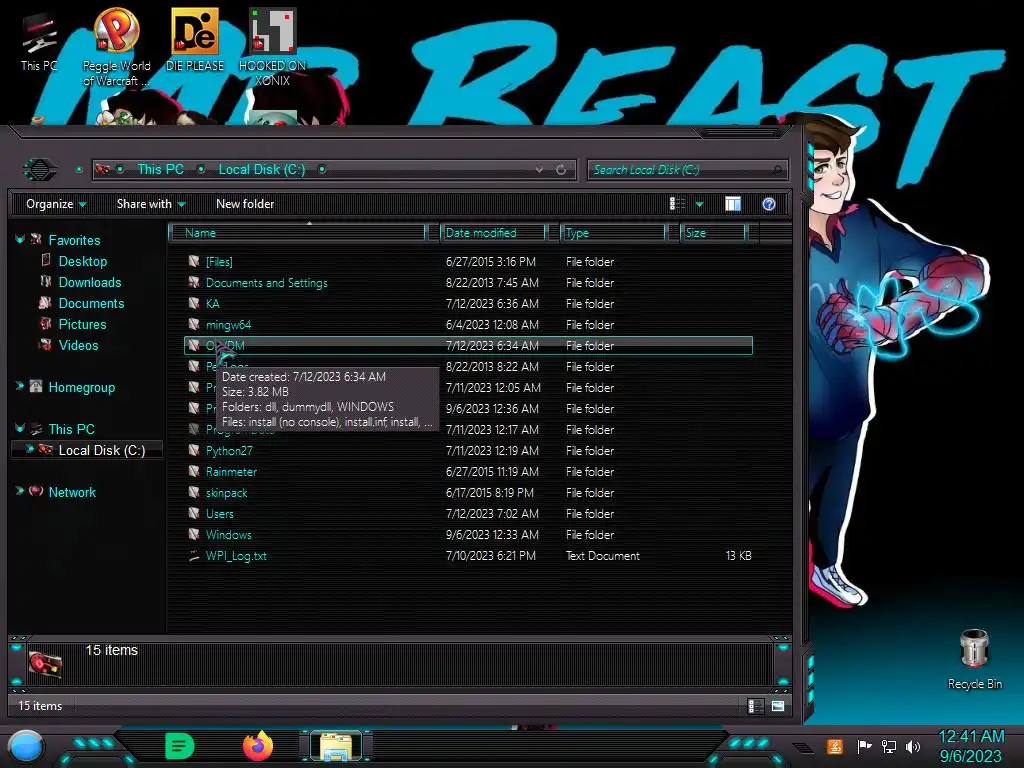The height and width of the screenshot is (768, 1024).
Task: Open the Help question mark icon
Action: tap(769, 204)
